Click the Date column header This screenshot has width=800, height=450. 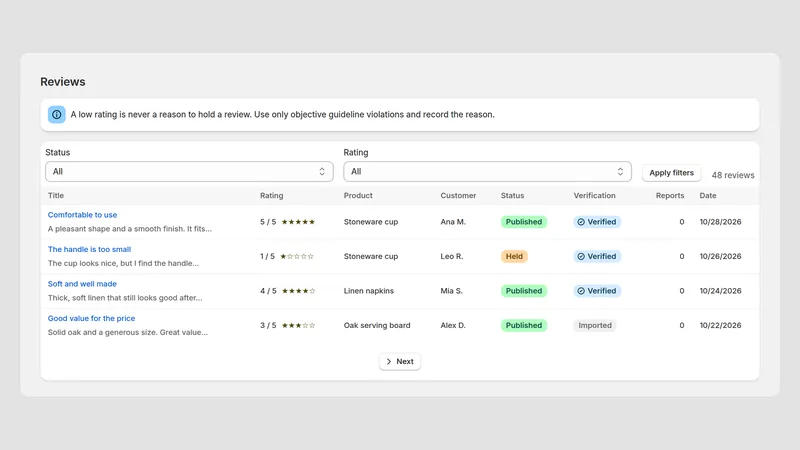(x=708, y=195)
